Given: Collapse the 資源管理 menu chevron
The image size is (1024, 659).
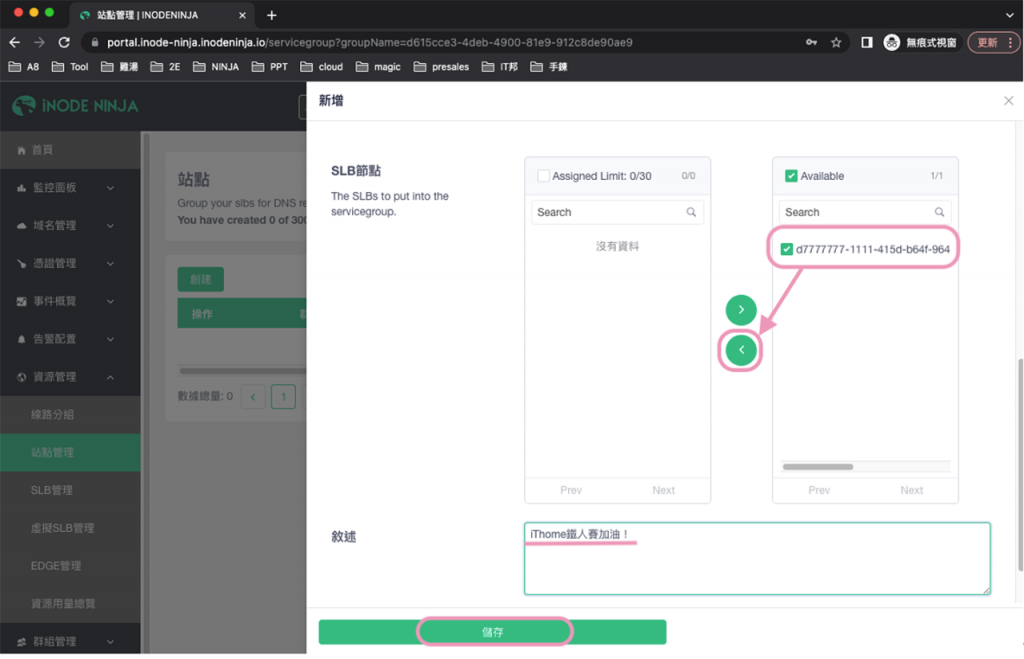Looking at the screenshot, I should click(x=110, y=377).
